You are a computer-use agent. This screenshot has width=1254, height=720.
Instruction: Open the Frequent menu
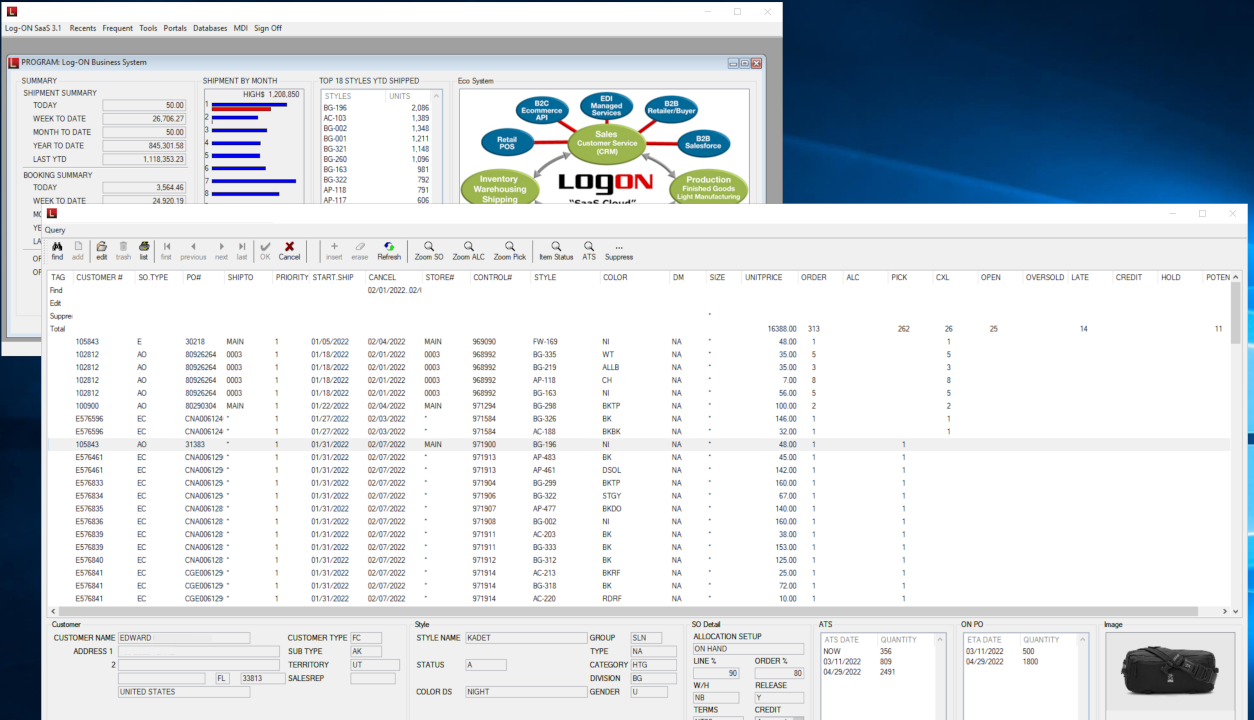[117, 28]
